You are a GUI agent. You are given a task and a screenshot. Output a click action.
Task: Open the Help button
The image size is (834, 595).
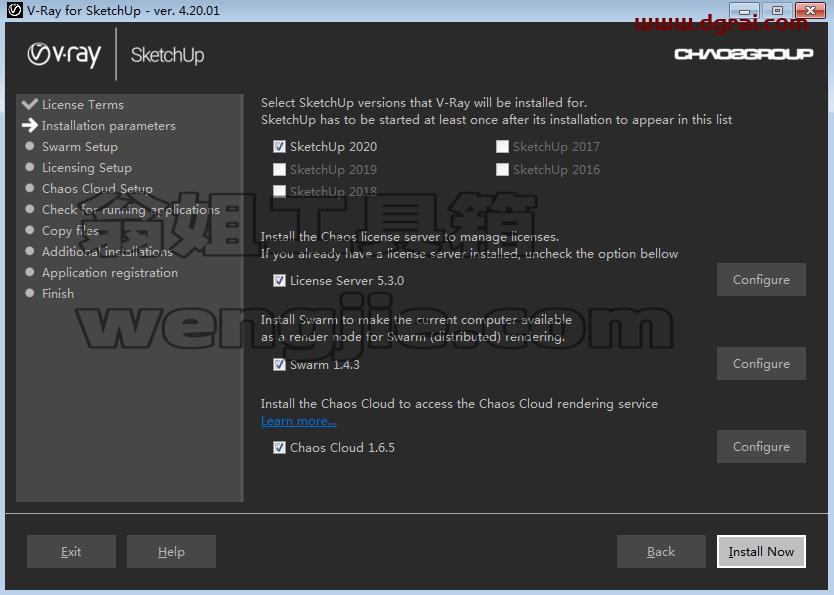coord(171,552)
